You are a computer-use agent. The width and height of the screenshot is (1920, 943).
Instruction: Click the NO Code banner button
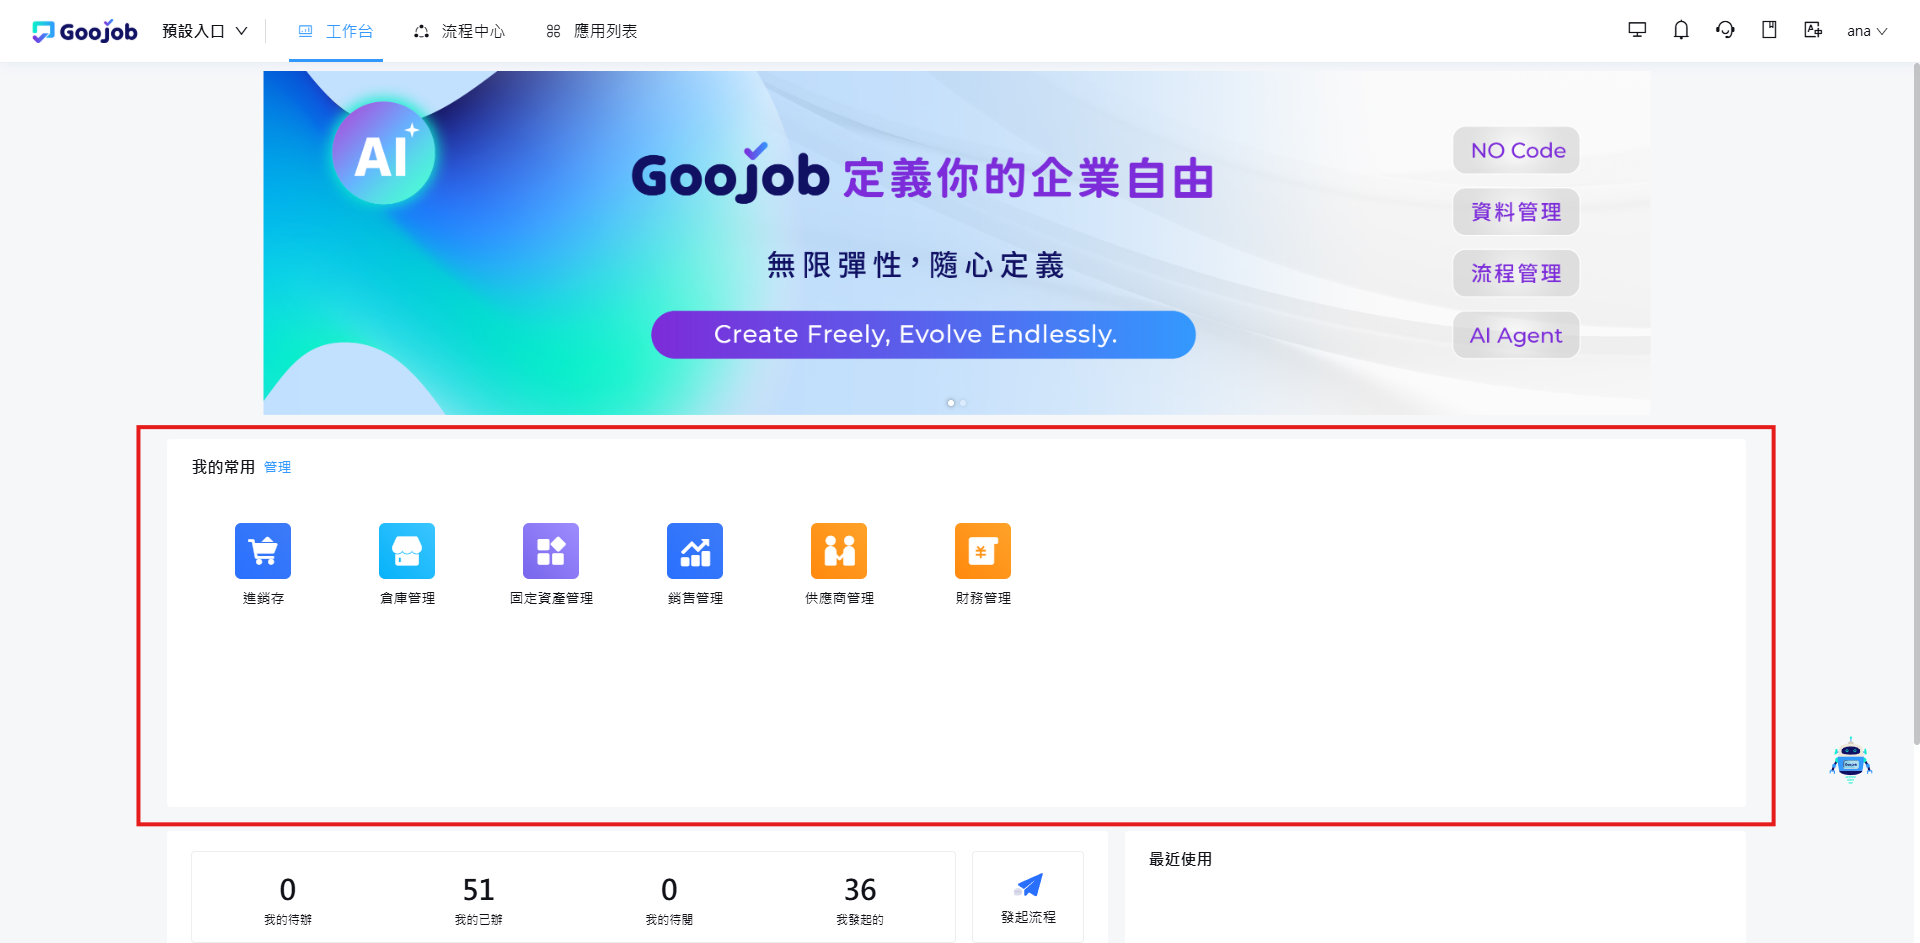(x=1517, y=150)
